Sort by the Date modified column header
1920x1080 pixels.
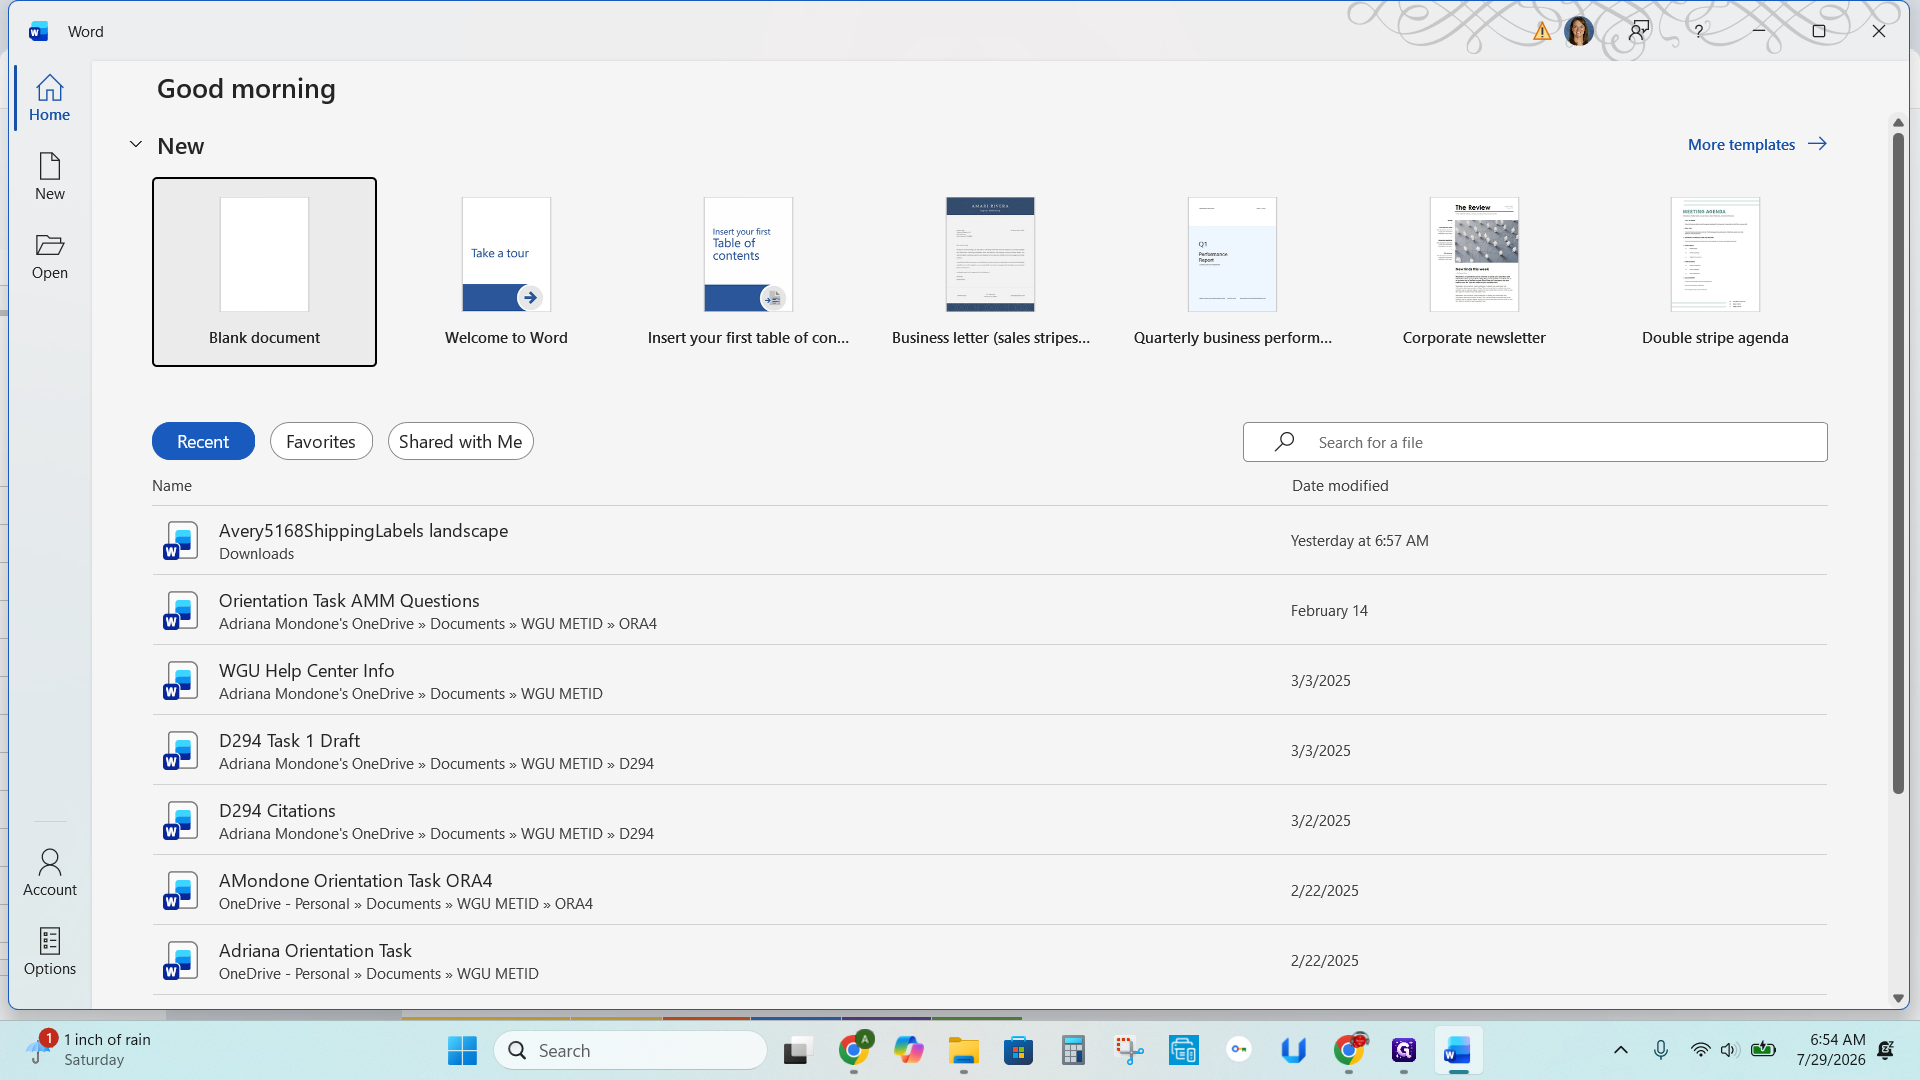(x=1340, y=485)
